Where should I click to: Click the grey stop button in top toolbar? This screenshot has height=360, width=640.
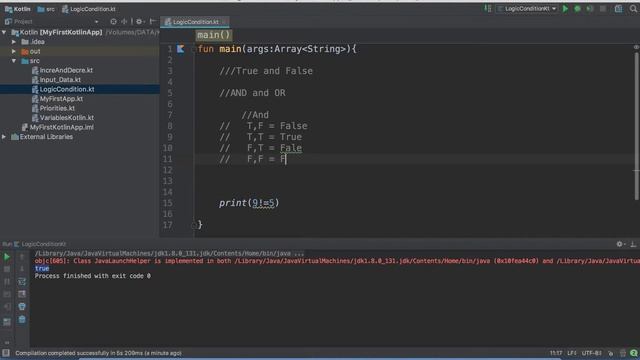[x=603, y=9]
